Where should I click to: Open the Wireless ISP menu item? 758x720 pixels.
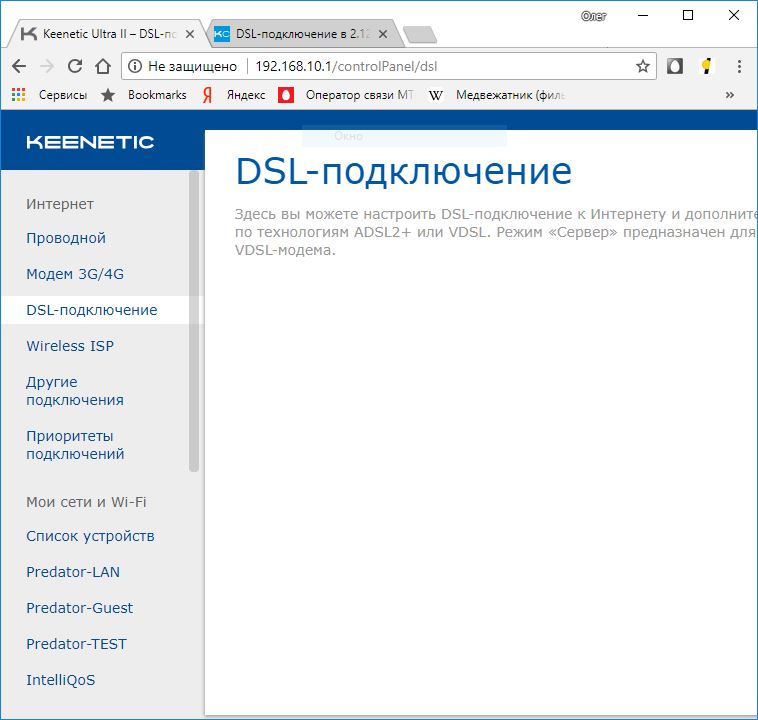click(70, 346)
